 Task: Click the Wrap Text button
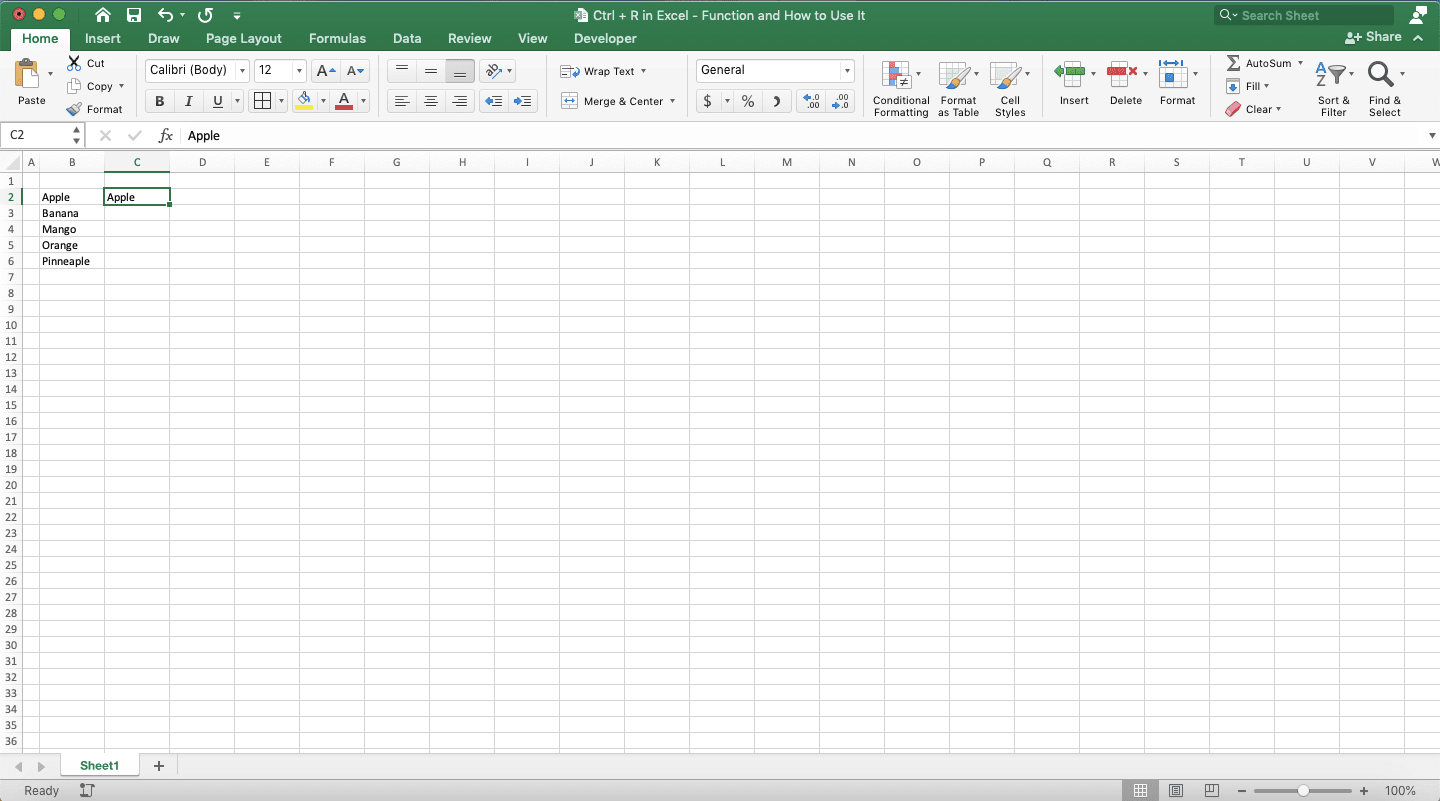603,71
